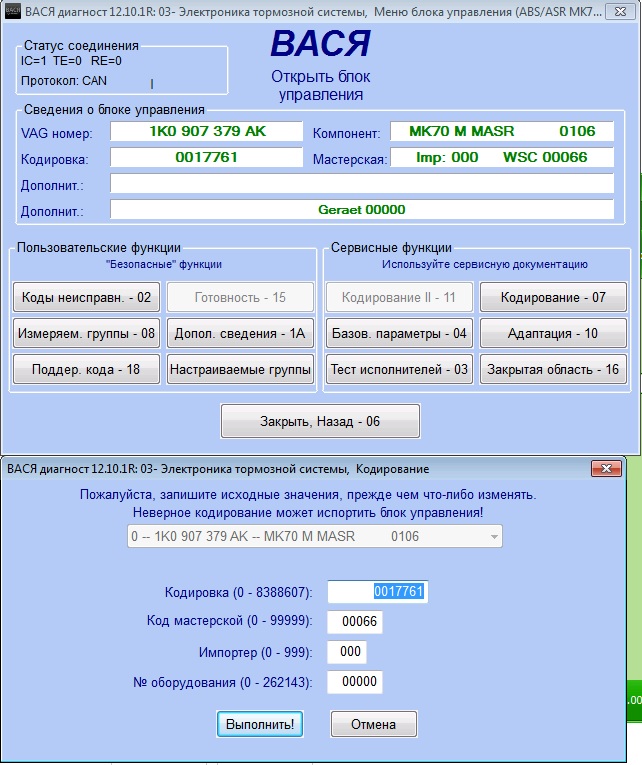Click Базов. параметры - 04 button
The height and width of the screenshot is (765, 642).
[x=399, y=333]
